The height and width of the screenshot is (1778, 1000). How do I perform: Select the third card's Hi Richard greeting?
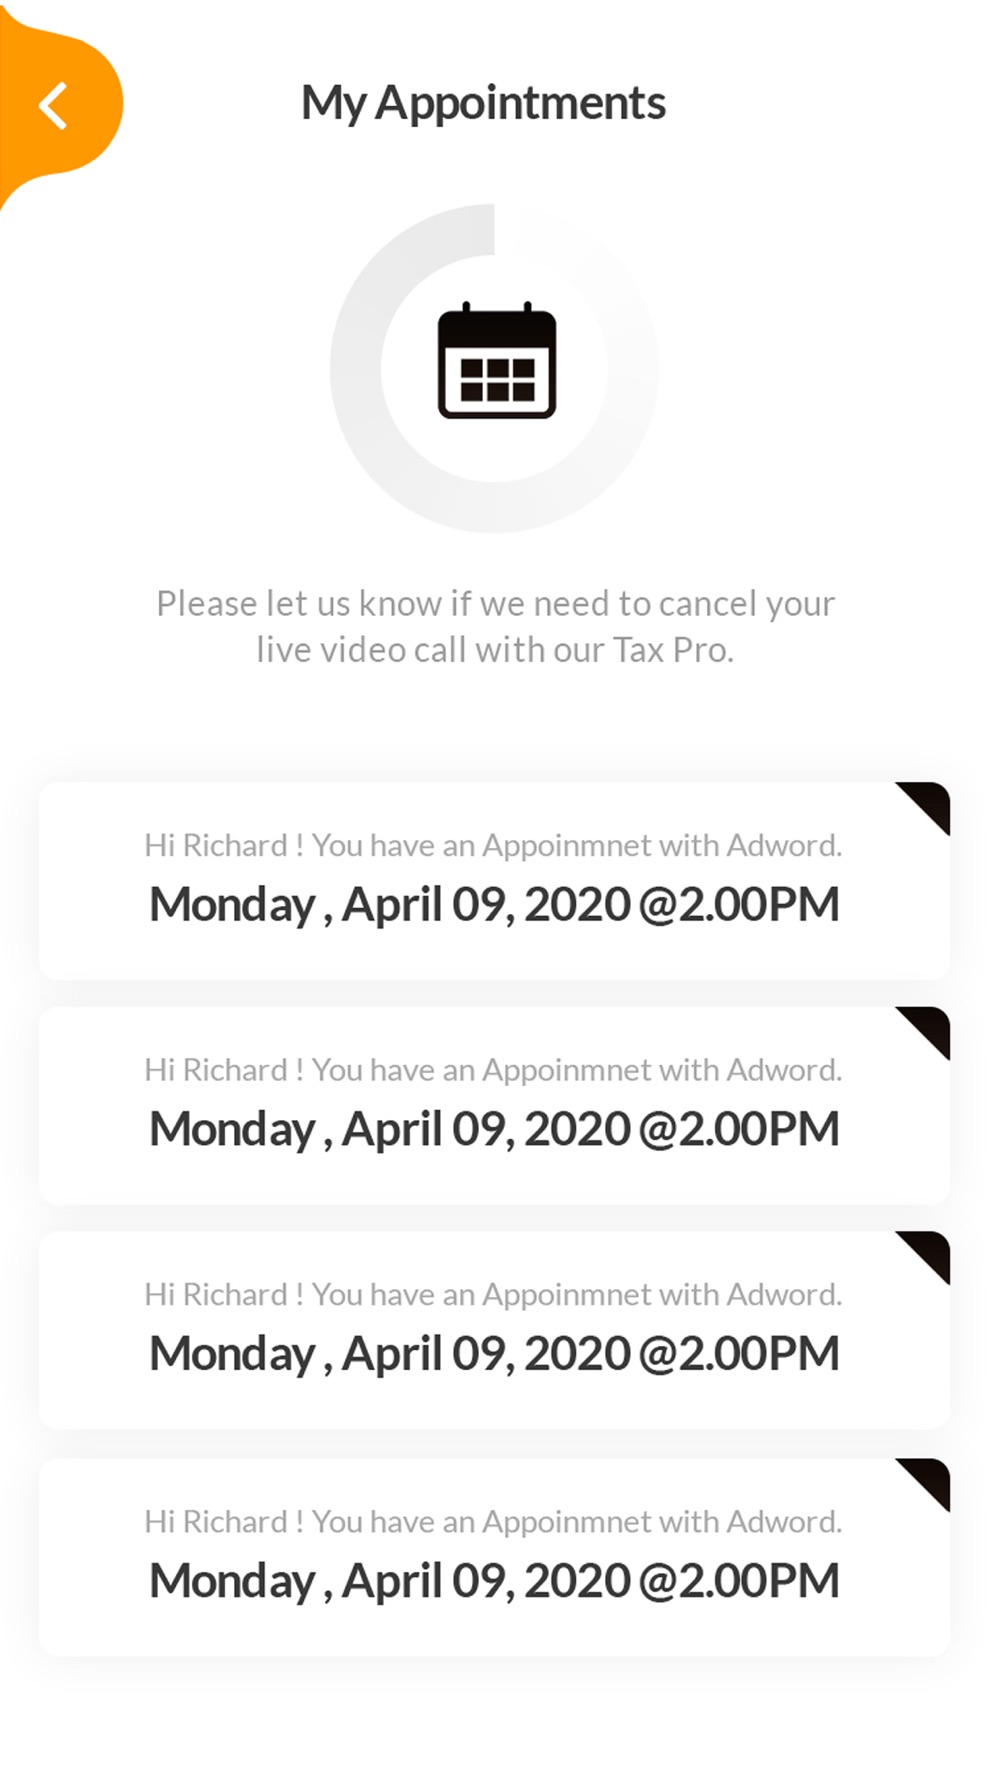click(493, 1295)
